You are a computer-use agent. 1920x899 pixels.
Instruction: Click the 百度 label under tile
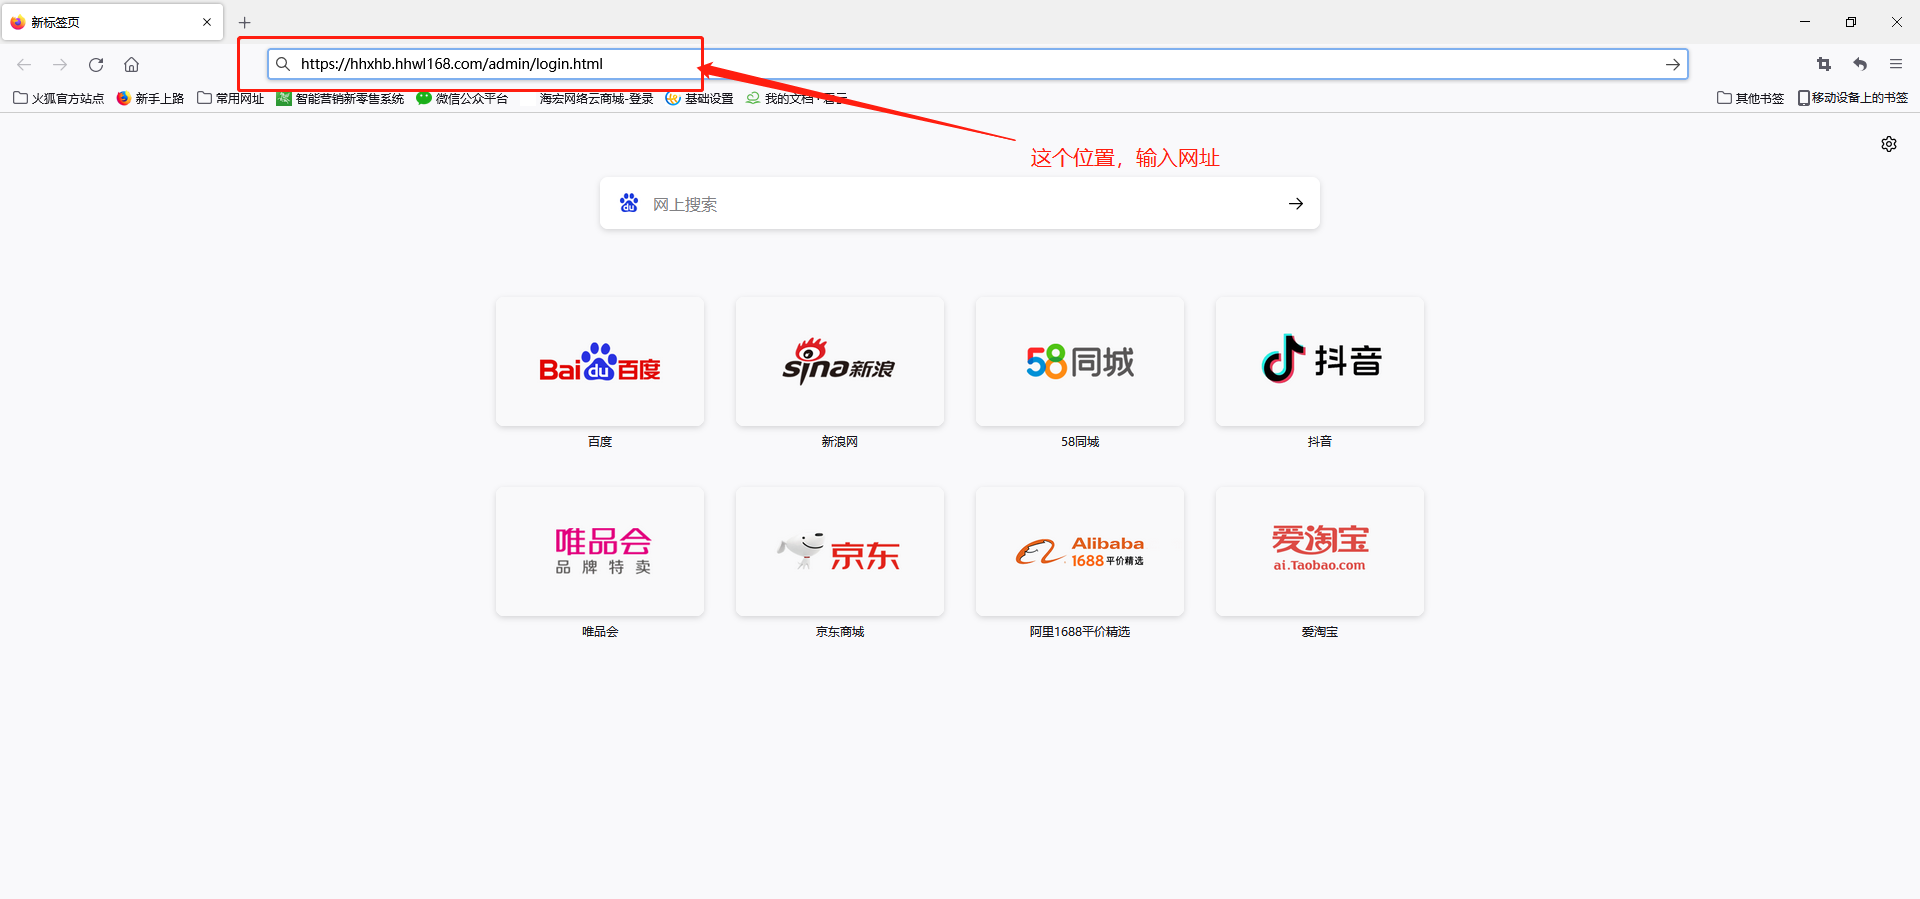point(600,441)
